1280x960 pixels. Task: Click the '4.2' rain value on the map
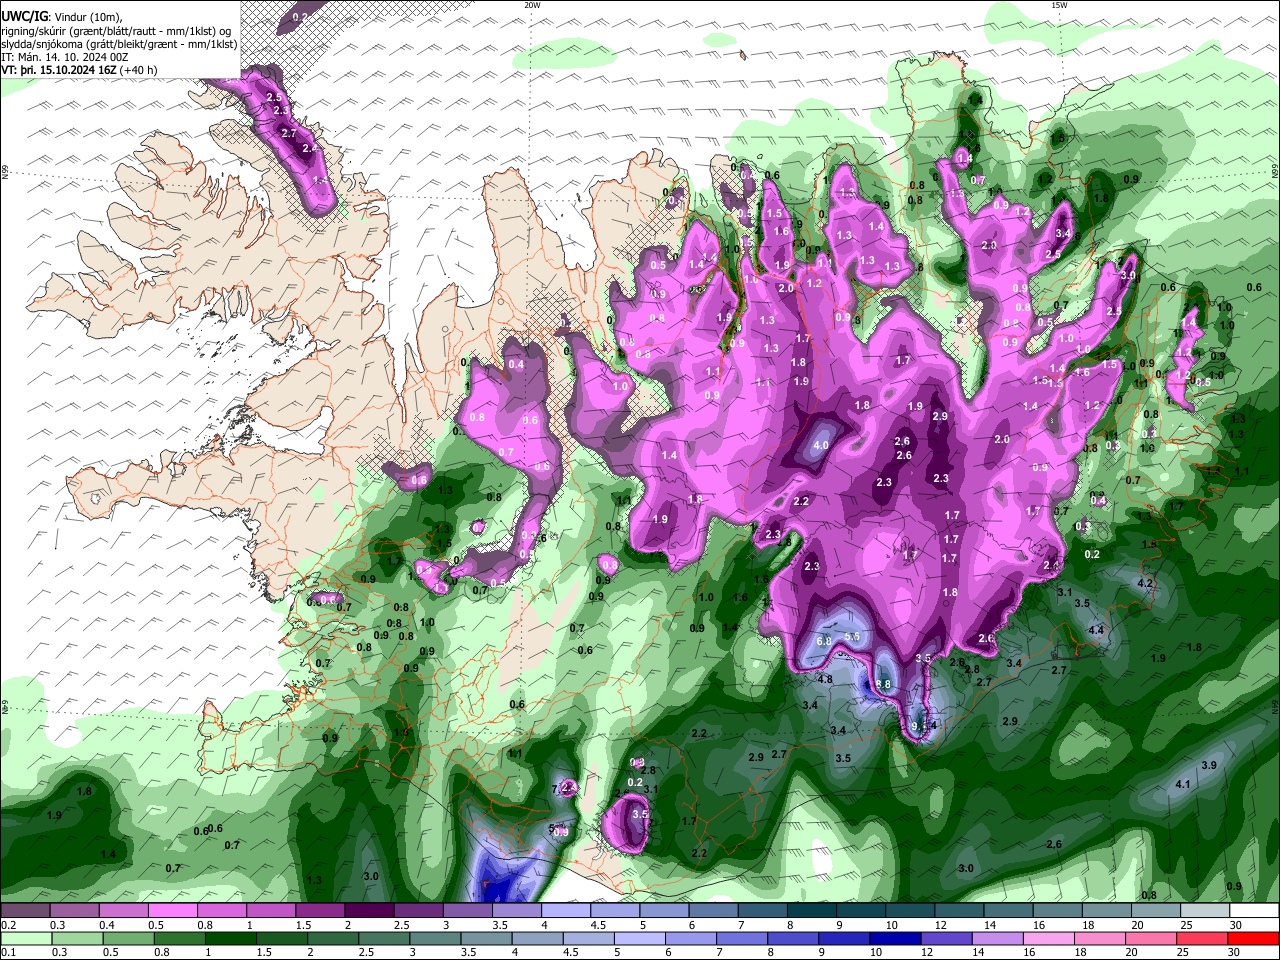(x=1146, y=583)
